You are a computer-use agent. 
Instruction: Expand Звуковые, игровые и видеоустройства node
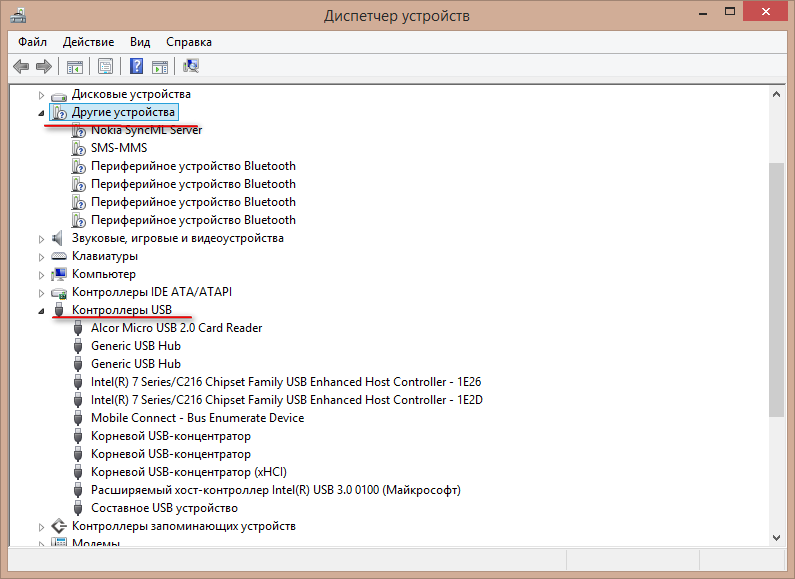(x=42, y=239)
